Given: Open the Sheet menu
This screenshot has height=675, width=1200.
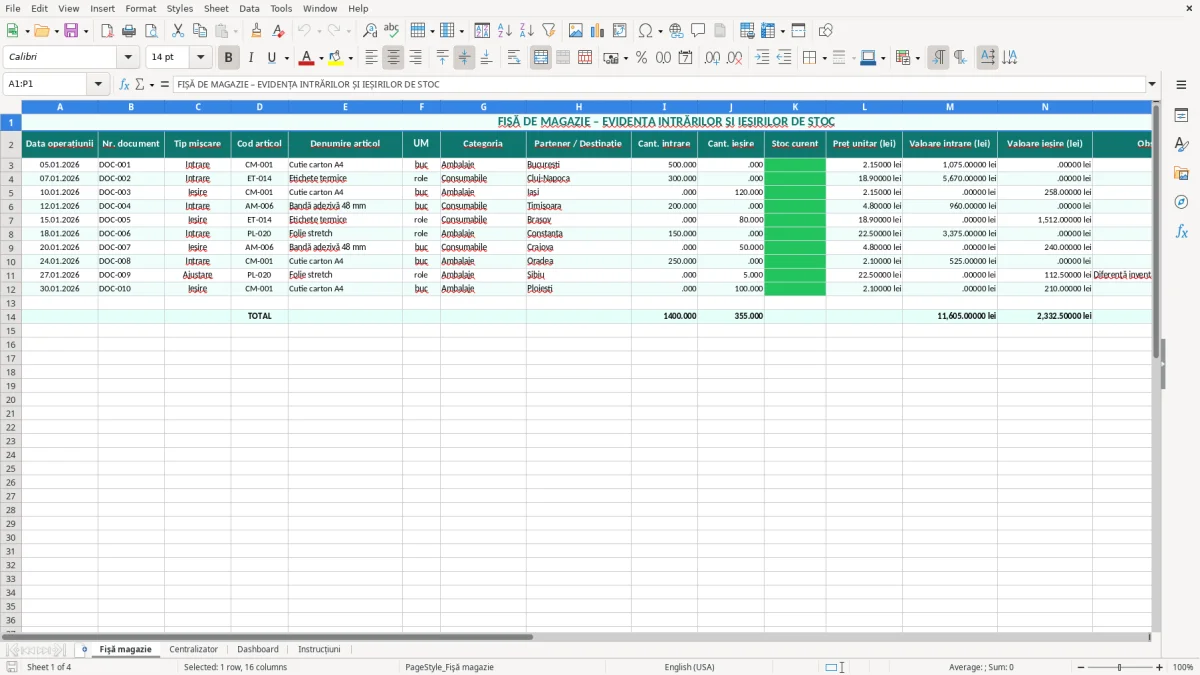Looking at the screenshot, I should pos(216,8).
